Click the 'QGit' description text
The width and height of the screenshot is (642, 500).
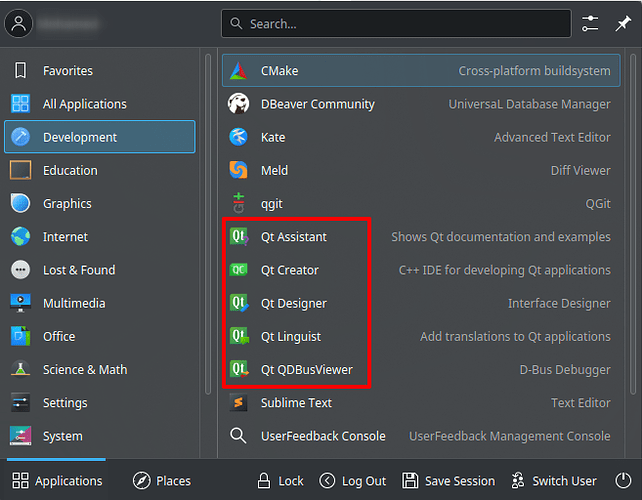pos(598,204)
